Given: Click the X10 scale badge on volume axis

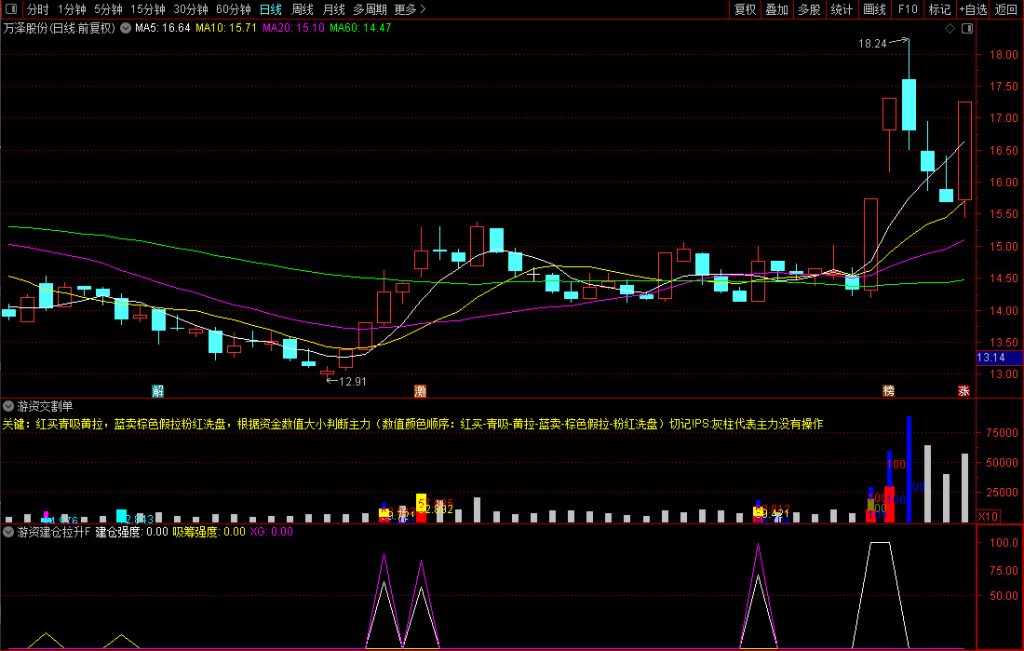Looking at the screenshot, I should point(986,516).
